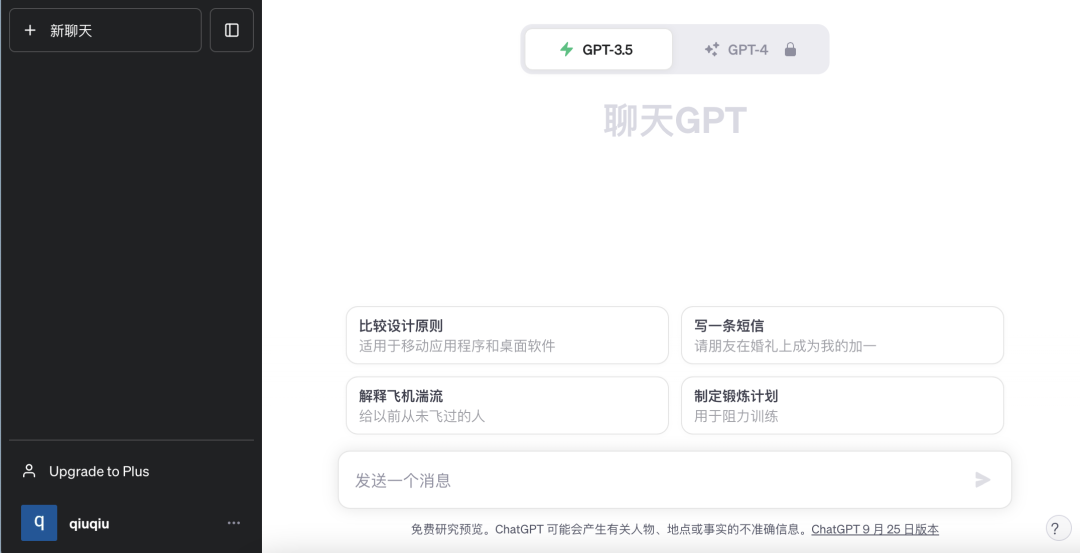Open the three-dot menu next to qiuqiu
1080x553 pixels.
(x=234, y=523)
